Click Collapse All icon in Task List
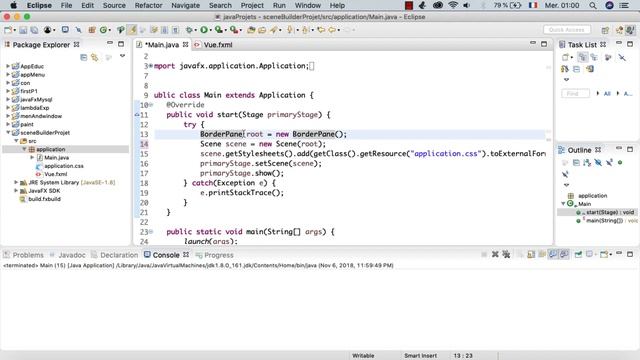Screen dimensions: 640x360 576,69
